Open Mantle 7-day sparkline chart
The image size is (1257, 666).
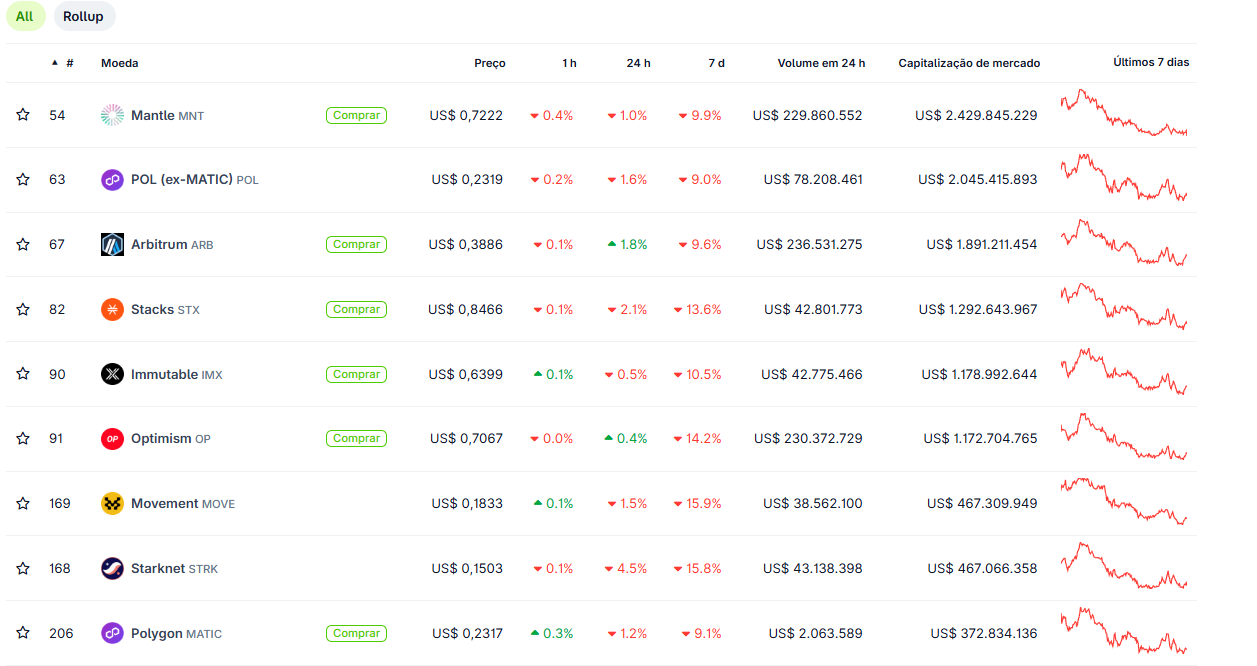pyautogui.click(x=1124, y=112)
